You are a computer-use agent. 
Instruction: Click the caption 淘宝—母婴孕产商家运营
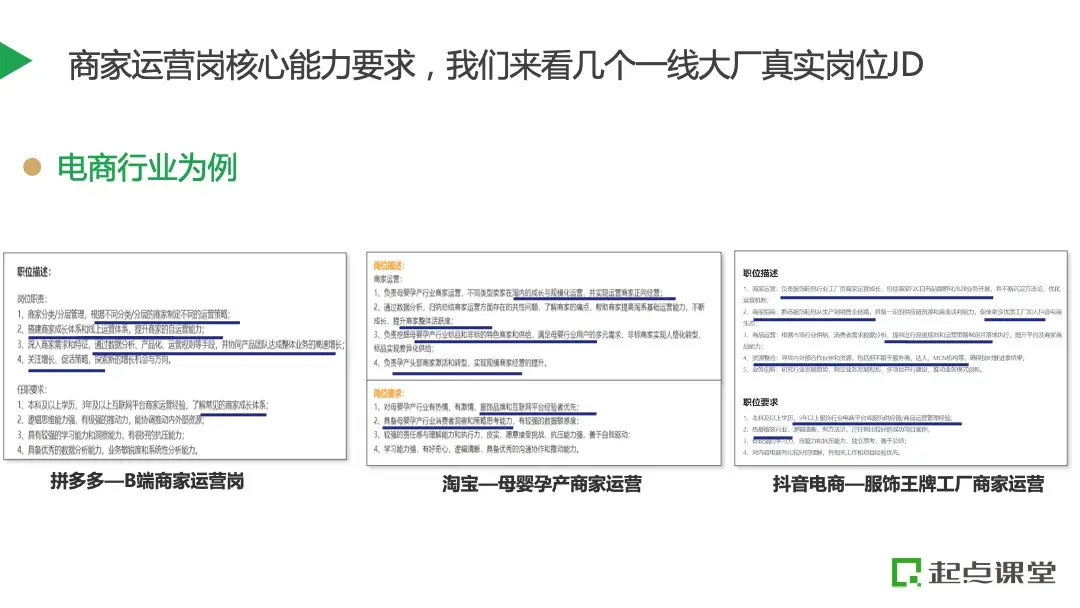pyautogui.click(x=542, y=484)
